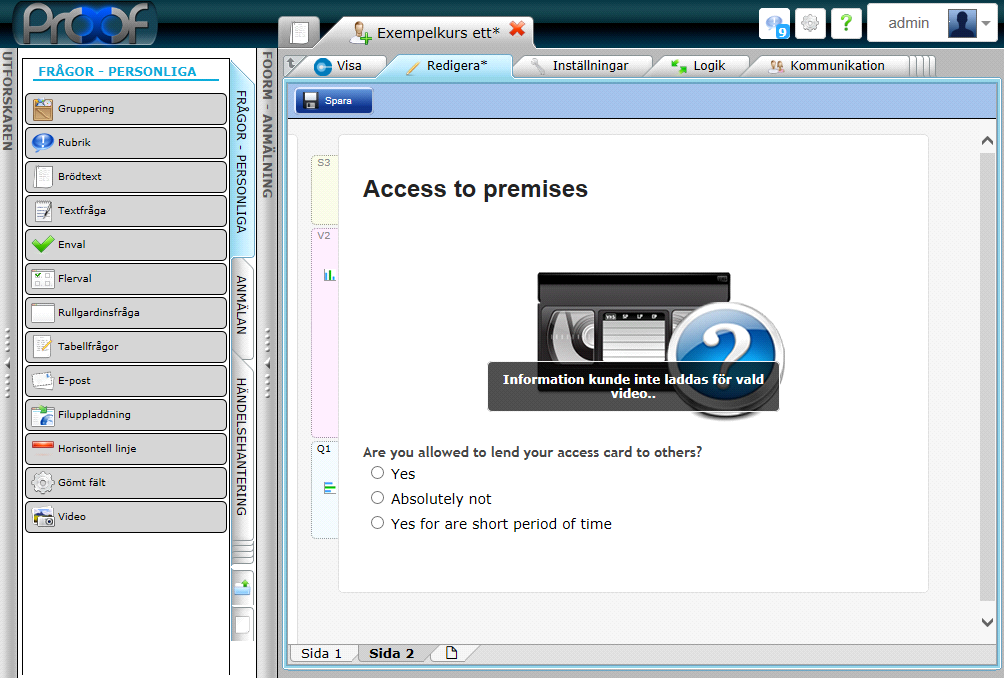This screenshot has width=1004, height=678.
Task: Select the Gruppering question type
Action: coord(126,109)
